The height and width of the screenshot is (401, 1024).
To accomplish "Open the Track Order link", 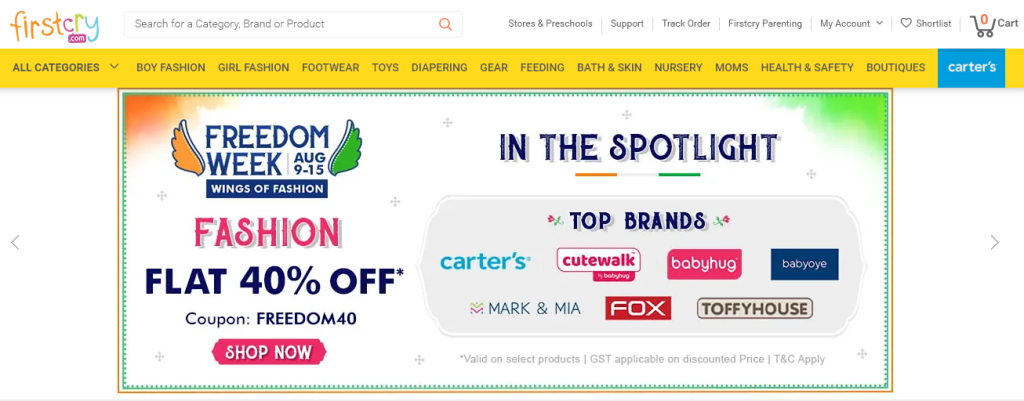I will tap(686, 24).
